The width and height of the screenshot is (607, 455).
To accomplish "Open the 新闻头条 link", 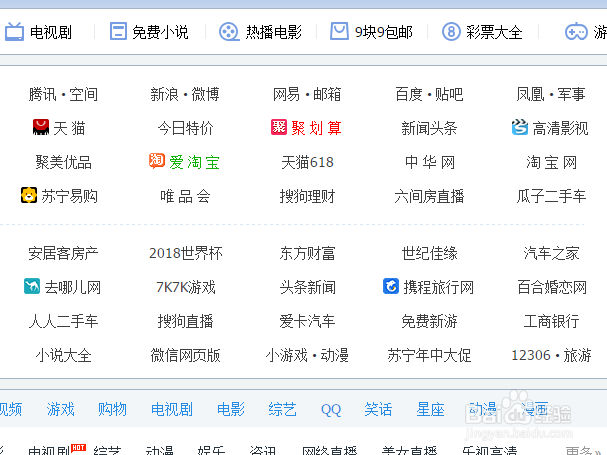I will point(429,128).
